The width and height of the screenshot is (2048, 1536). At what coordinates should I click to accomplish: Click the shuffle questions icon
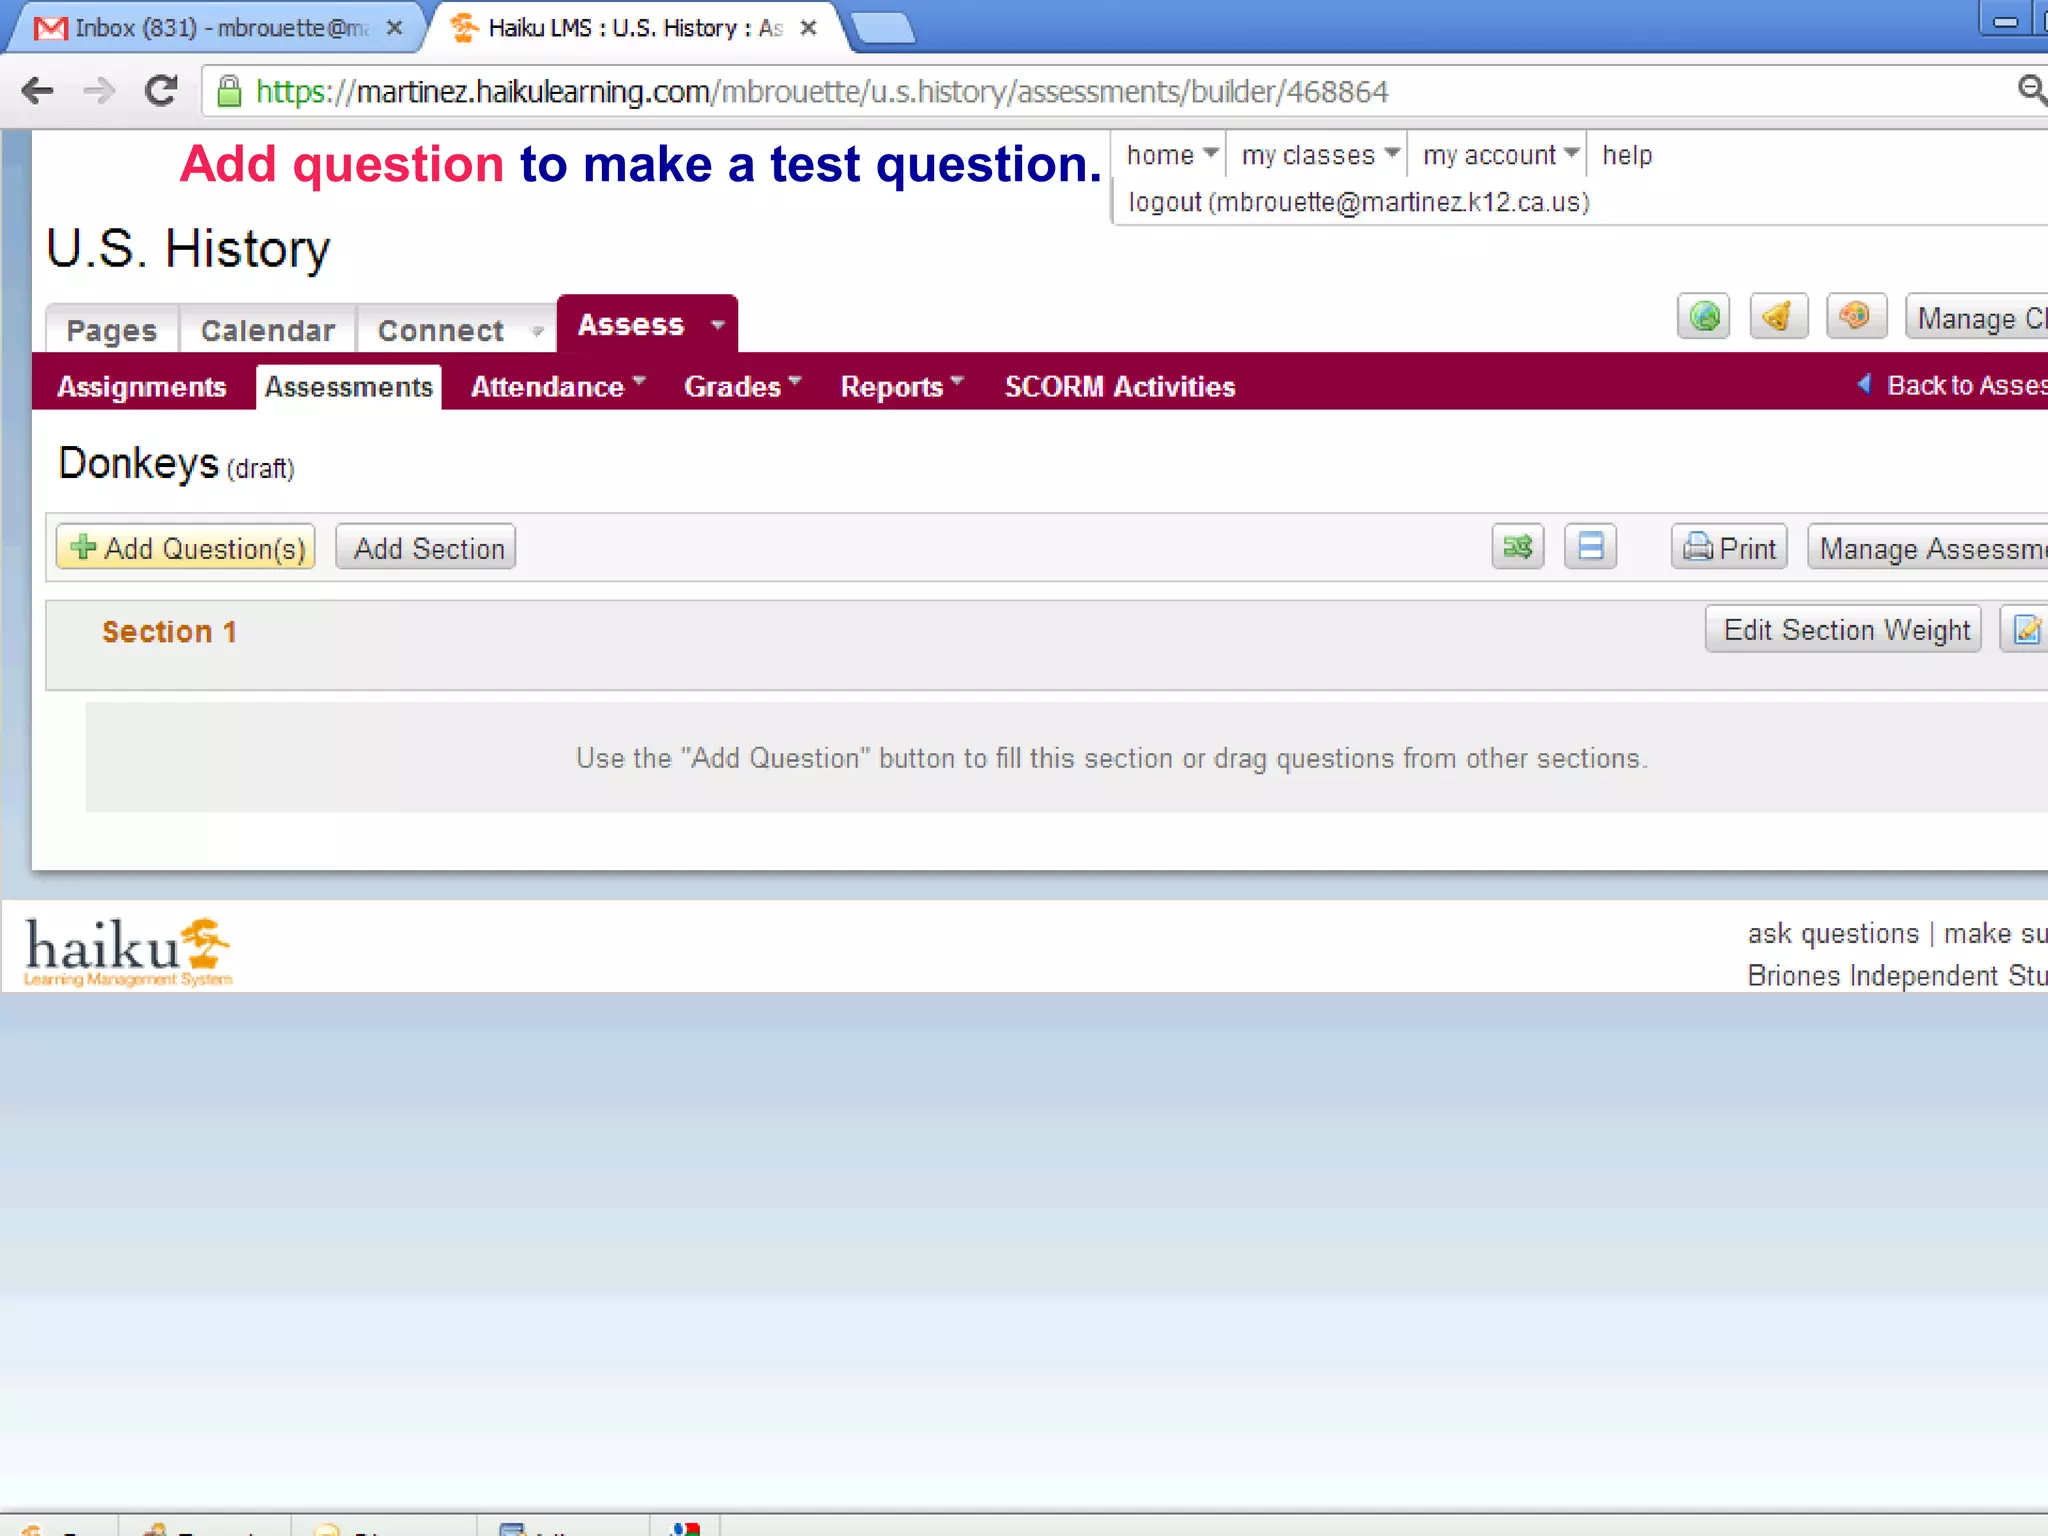(1518, 547)
